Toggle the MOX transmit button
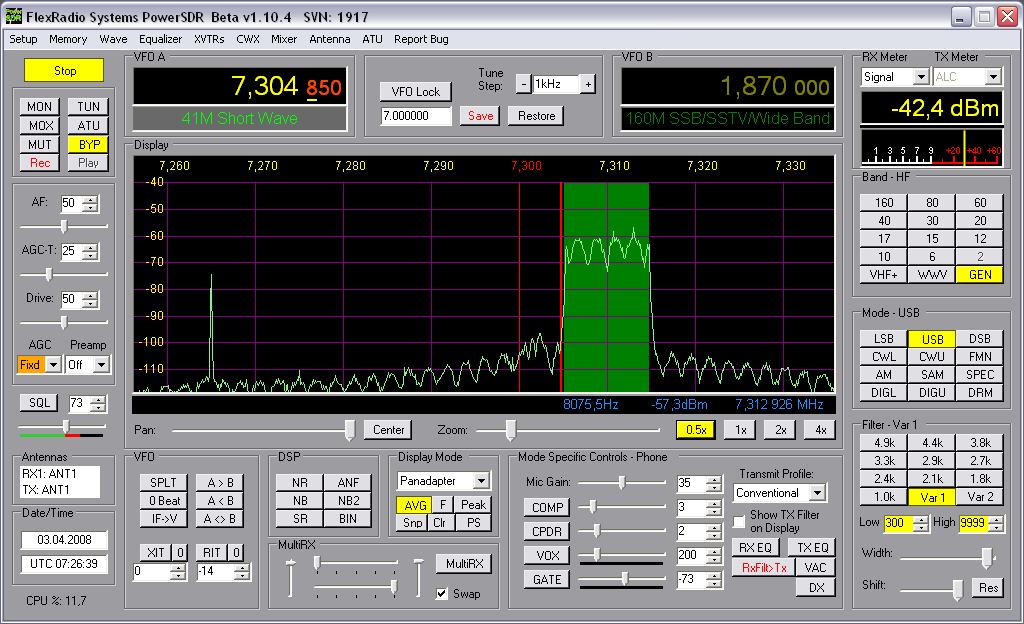 pos(40,125)
